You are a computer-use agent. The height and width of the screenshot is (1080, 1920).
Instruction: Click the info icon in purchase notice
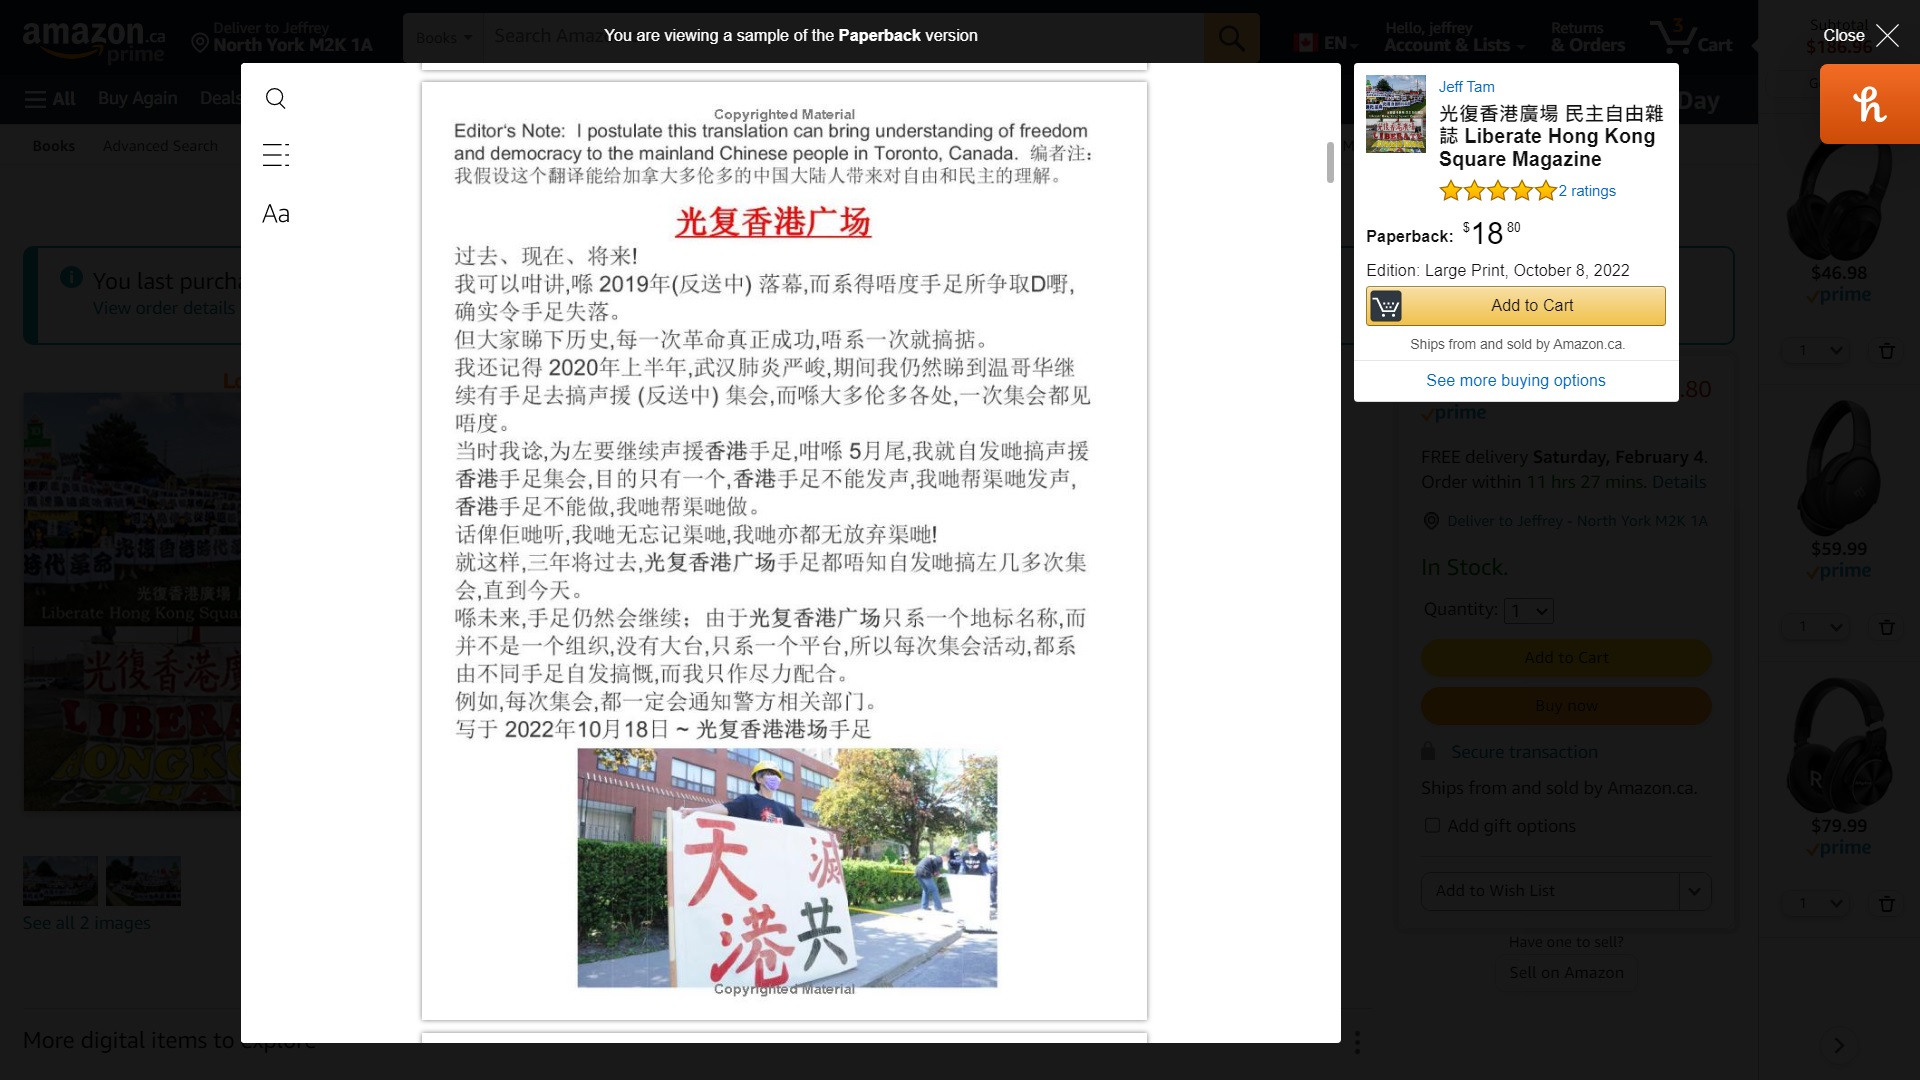(71, 278)
